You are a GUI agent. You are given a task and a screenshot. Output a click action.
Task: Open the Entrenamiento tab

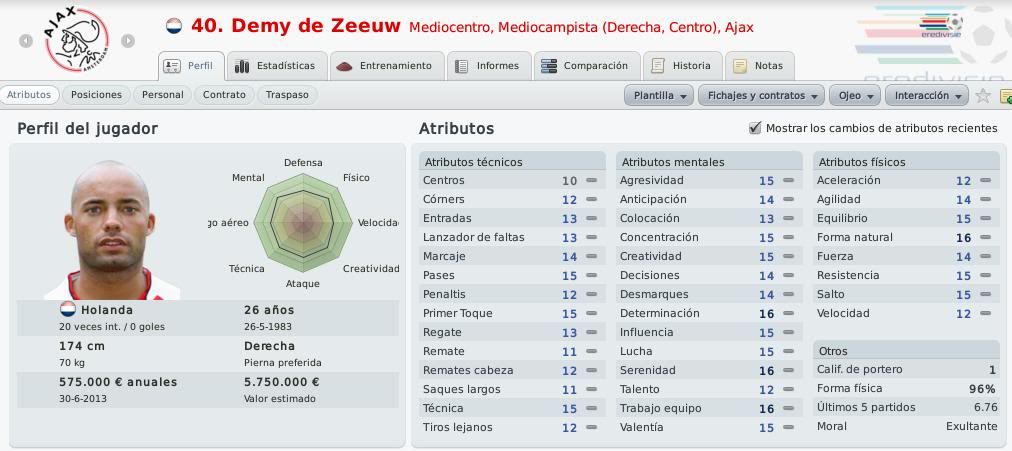point(385,66)
